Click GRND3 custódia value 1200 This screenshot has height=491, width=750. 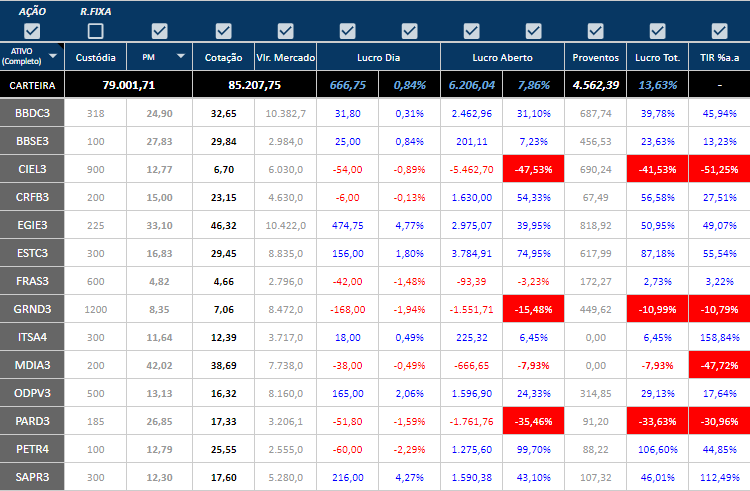coord(96,309)
